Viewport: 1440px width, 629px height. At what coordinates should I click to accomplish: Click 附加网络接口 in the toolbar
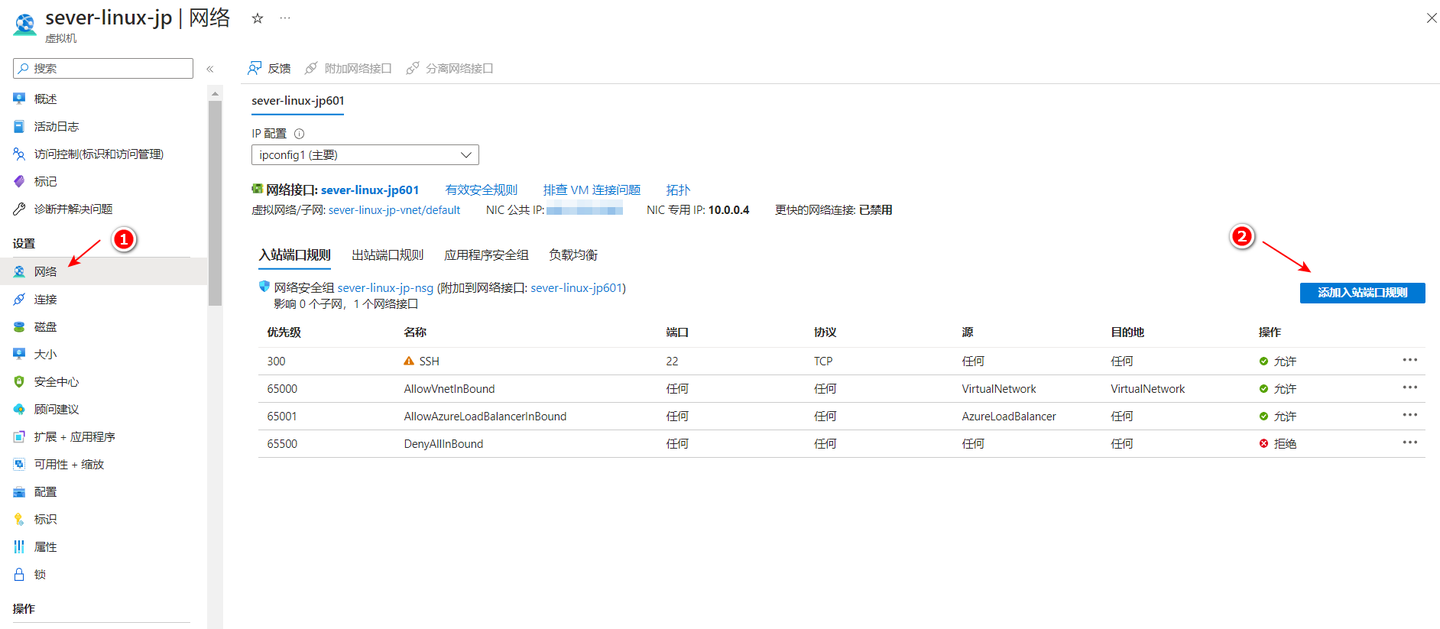click(x=350, y=68)
